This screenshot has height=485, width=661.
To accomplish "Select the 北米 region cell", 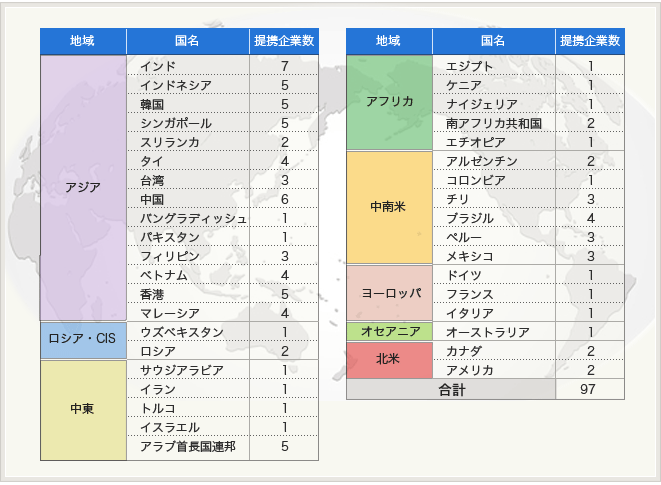I will click(389, 360).
